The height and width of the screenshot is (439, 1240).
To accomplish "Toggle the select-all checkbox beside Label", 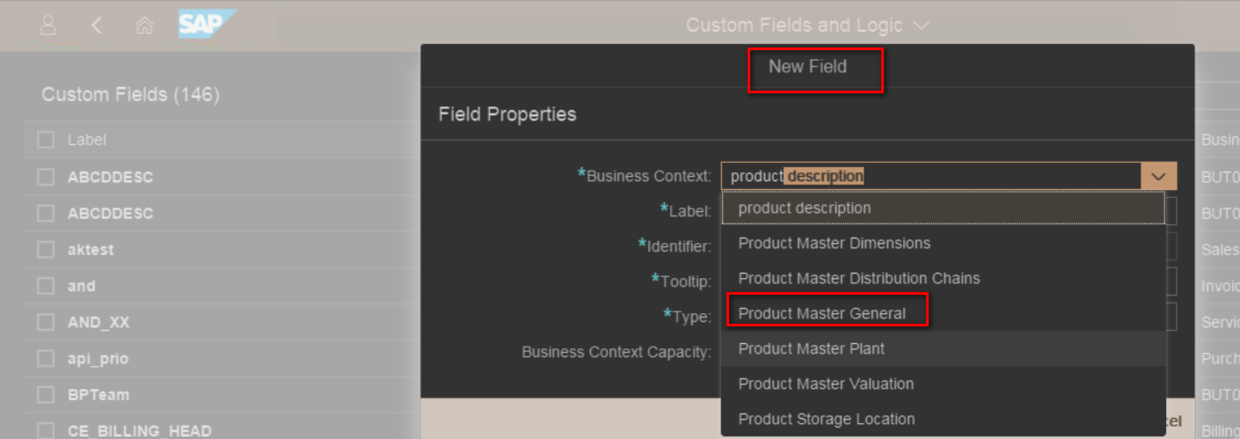I will click(46, 140).
